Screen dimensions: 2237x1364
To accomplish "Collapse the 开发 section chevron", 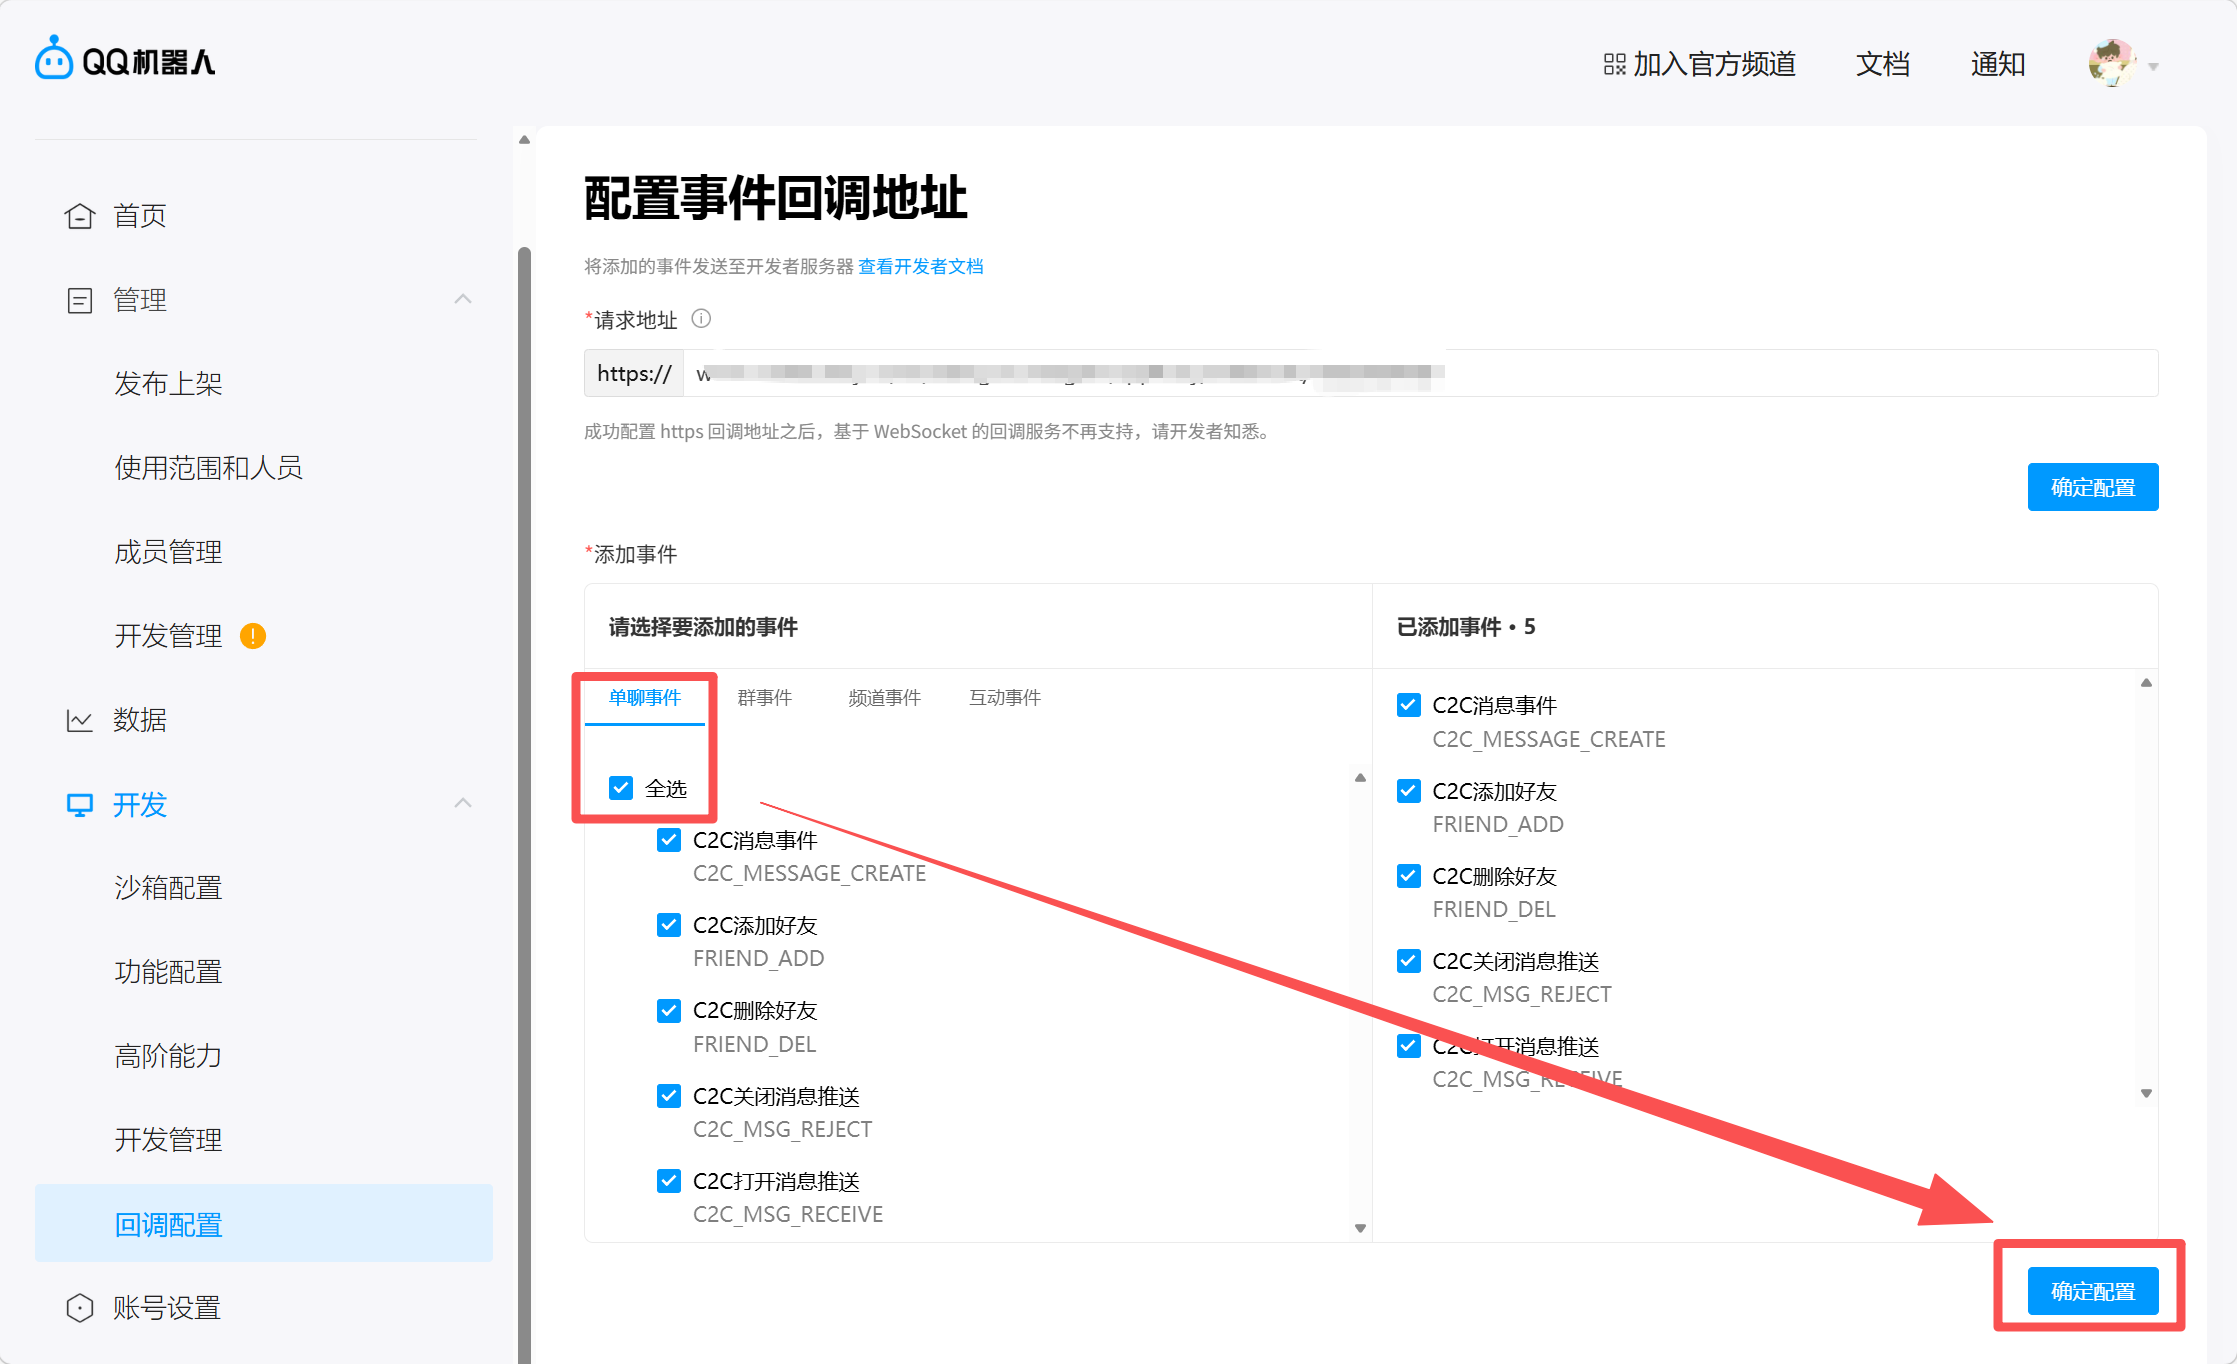I will tap(463, 803).
